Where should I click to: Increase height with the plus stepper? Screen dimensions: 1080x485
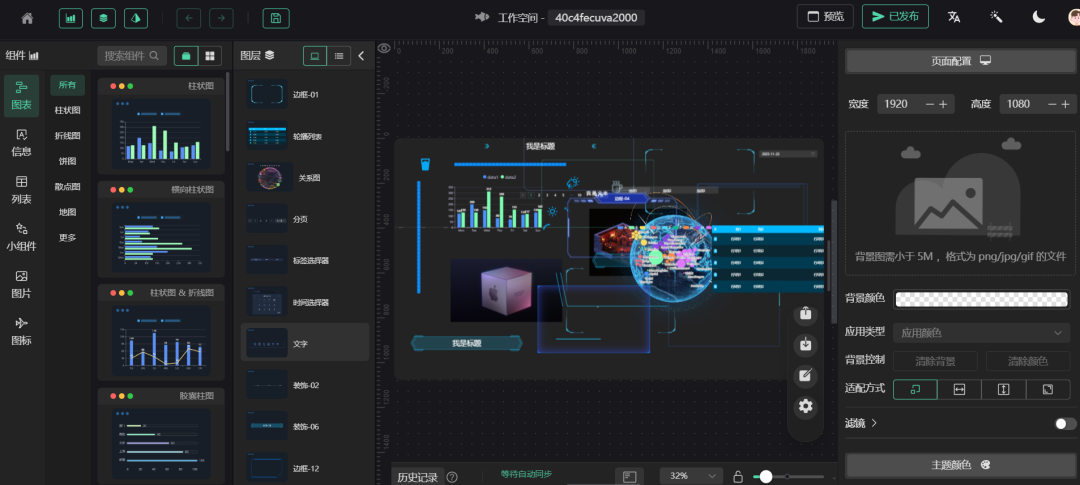(x=1066, y=104)
